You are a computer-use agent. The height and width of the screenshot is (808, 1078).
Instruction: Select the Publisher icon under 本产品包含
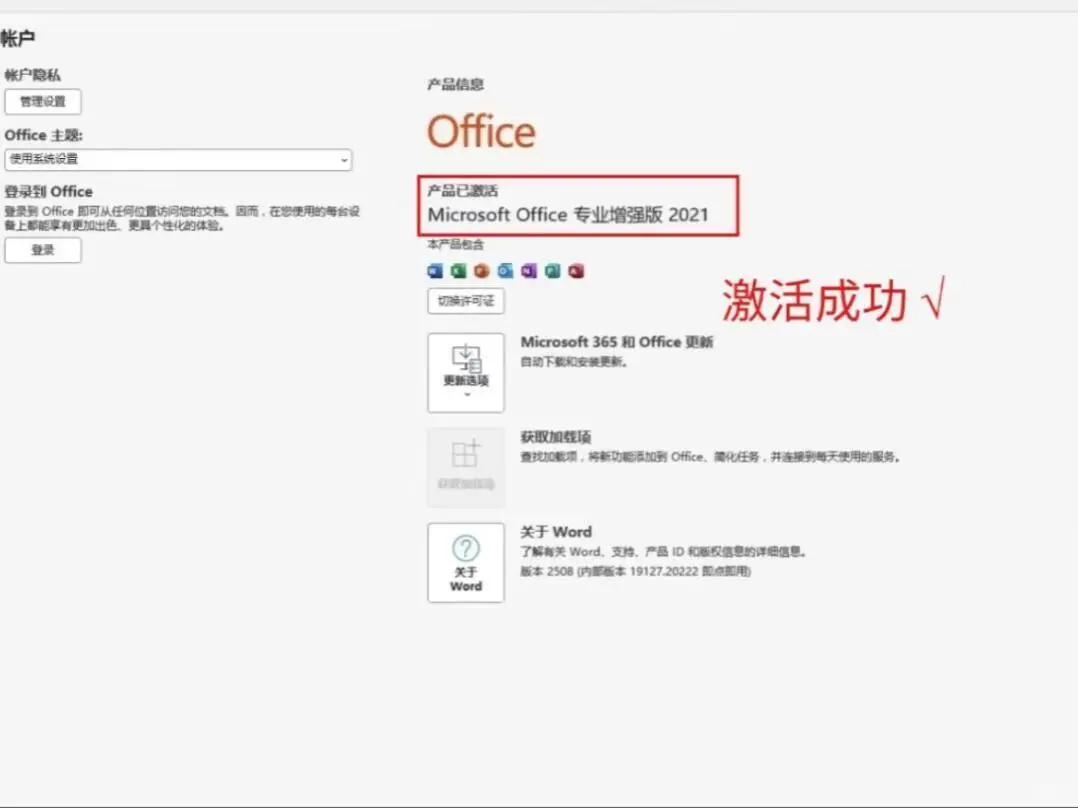tap(550, 270)
